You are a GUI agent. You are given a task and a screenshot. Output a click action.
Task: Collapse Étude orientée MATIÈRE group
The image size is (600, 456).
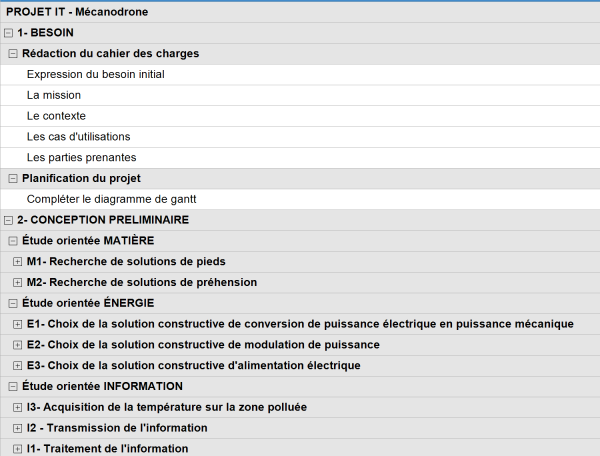[13, 241]
